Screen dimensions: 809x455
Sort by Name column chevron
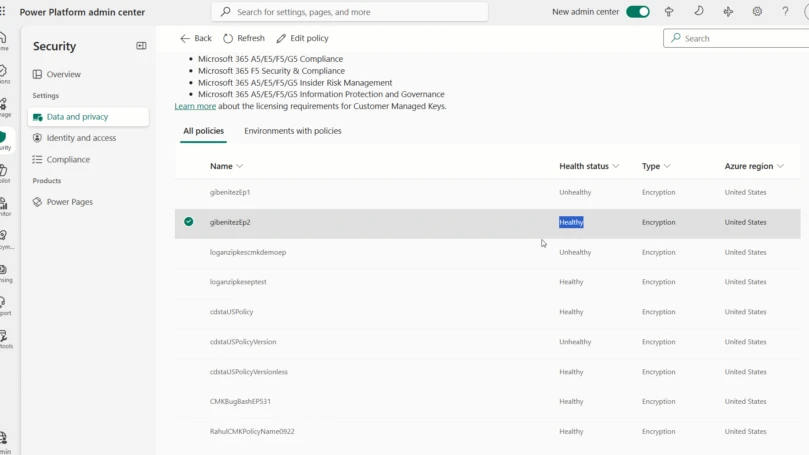pyautogui.click(x=239, y=166)
